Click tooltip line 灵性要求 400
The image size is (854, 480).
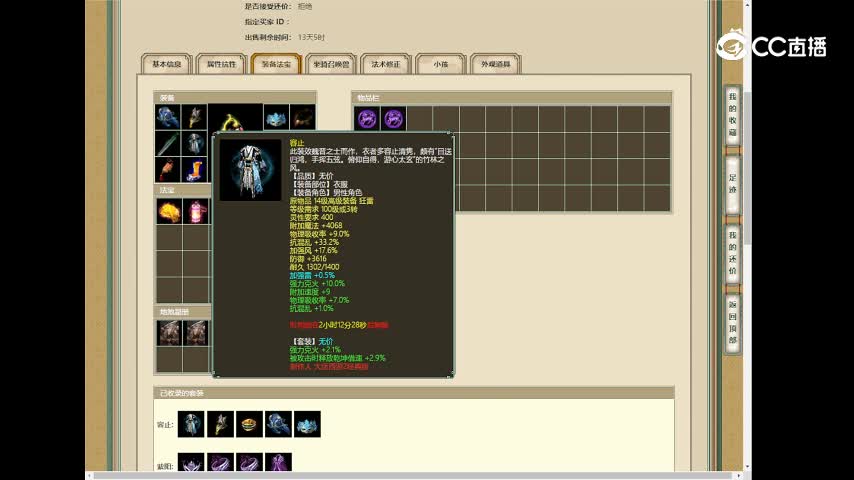pos(312,217)
